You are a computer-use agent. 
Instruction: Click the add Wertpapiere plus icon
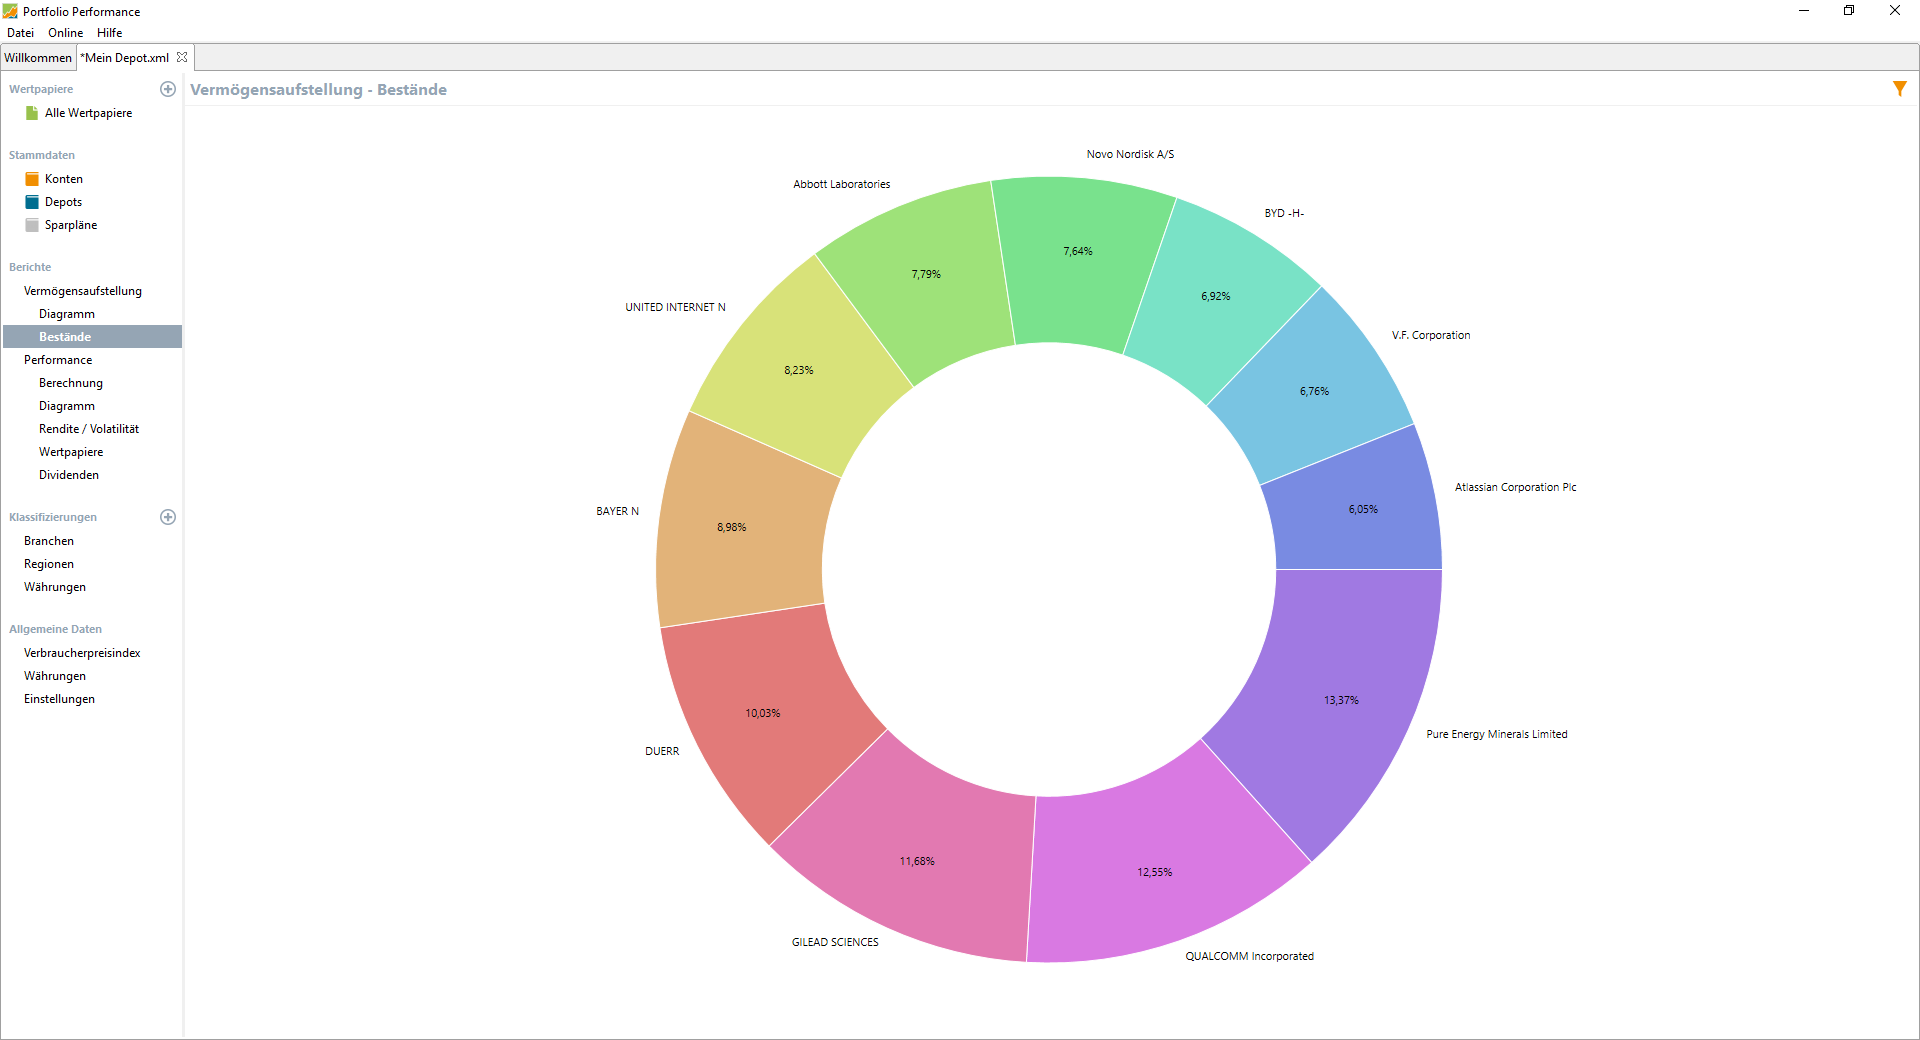click(168, 89)
